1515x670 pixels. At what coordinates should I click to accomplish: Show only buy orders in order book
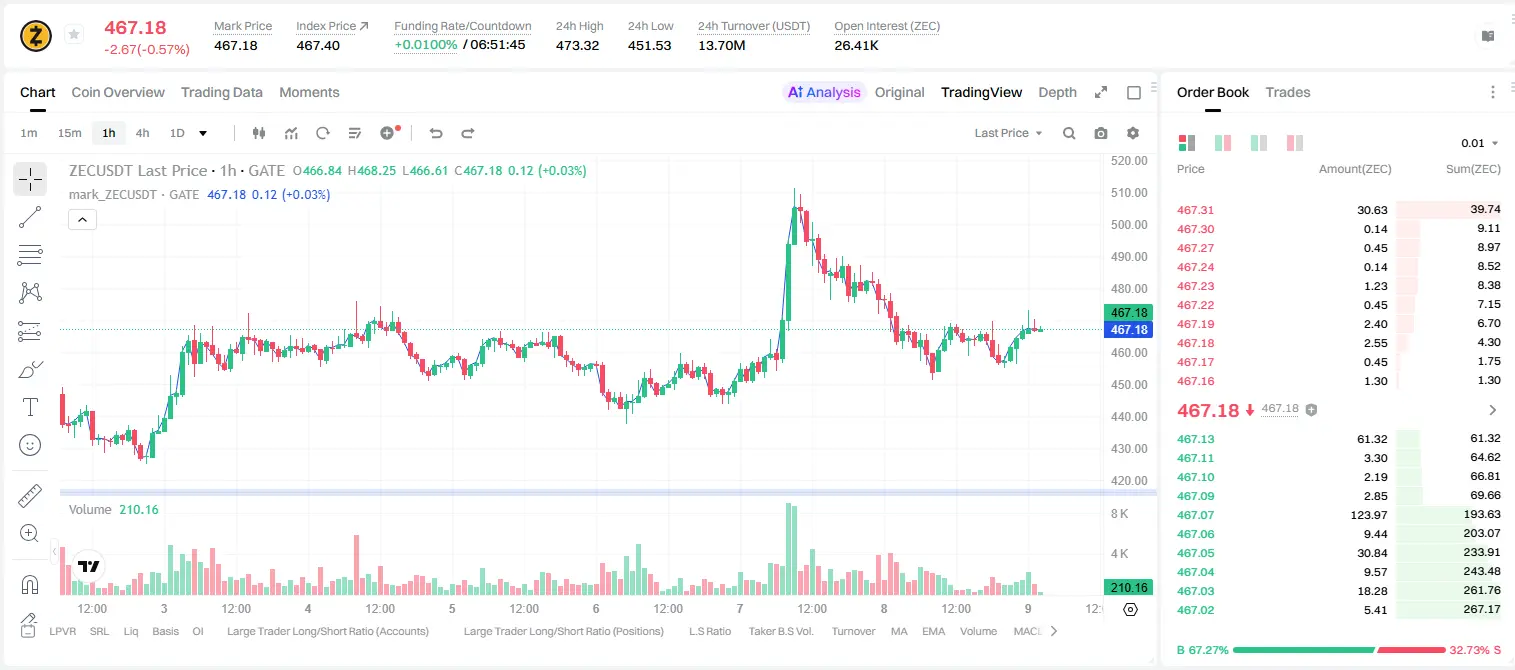(1259, 143)
